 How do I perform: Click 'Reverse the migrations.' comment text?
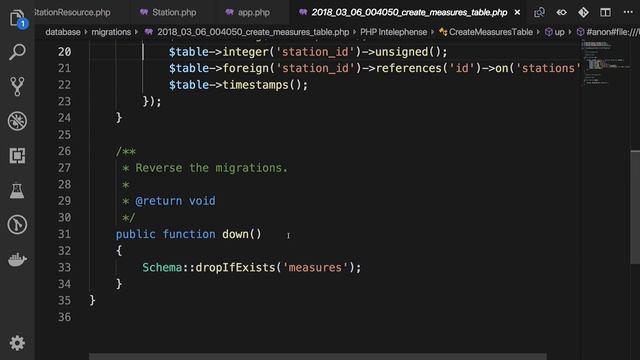(x=211, y=168)
